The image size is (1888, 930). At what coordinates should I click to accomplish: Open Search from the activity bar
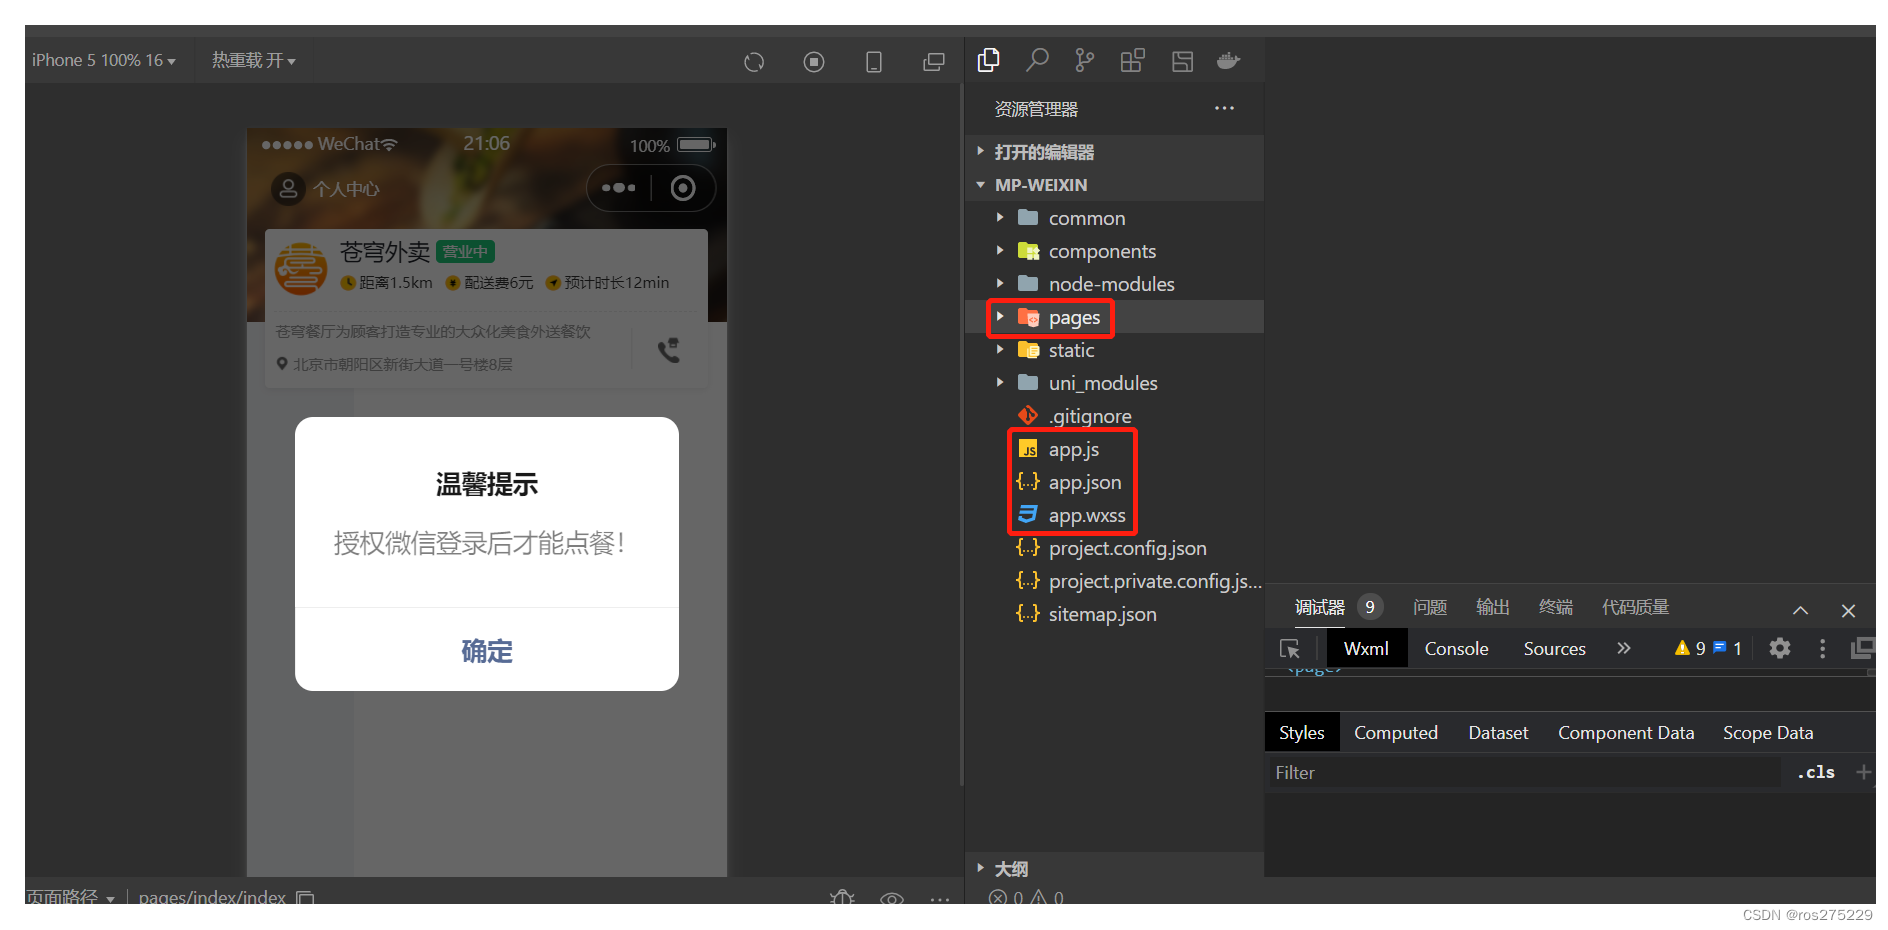1037,60
